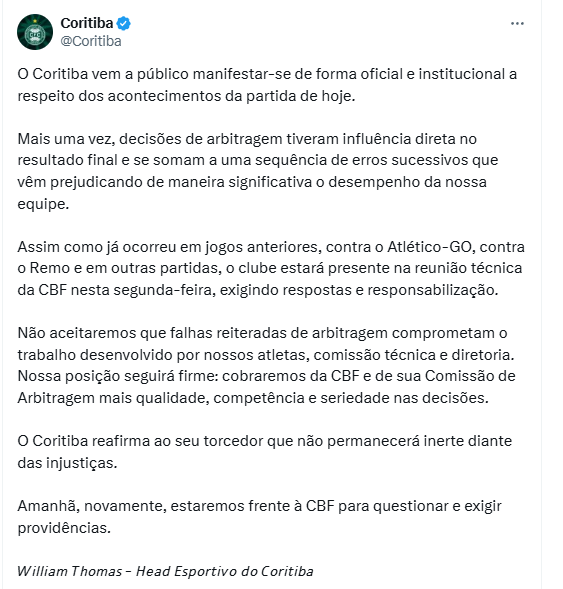This screenshot has height=589, width=563.
Task: Click the paragraph starting "Assim como já ocorreu"
Action: 271,268
